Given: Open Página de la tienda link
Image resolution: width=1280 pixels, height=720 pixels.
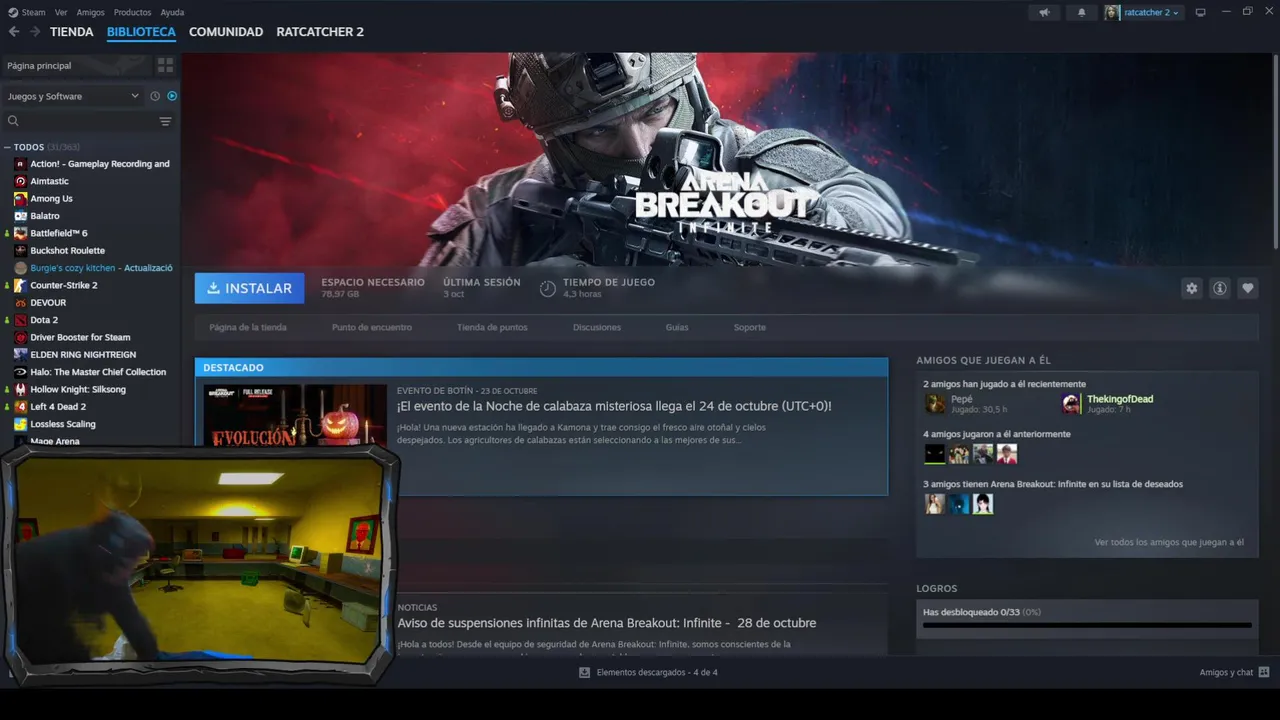Looking at the screenshot, I should point(248,327).
